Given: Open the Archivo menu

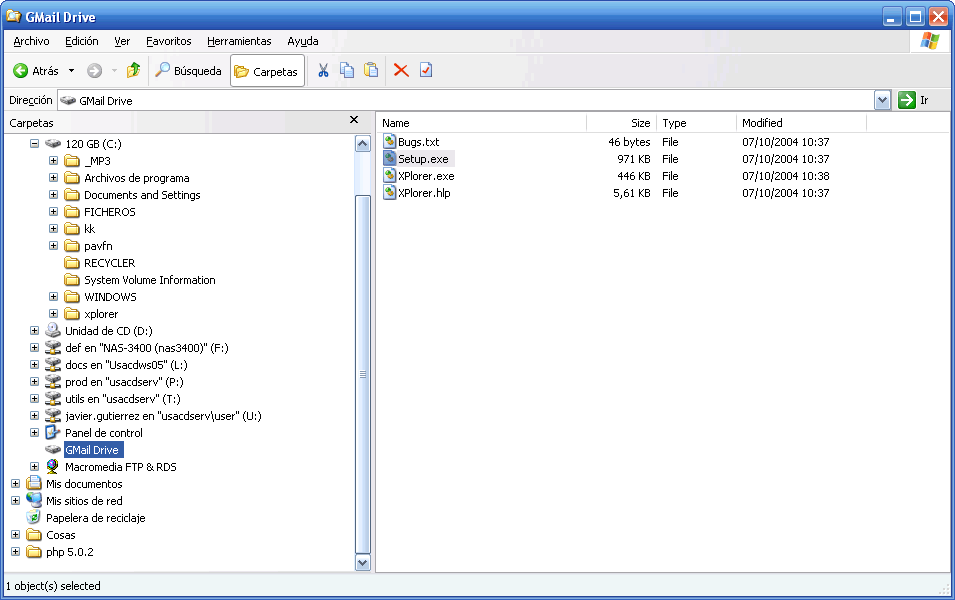Looking at the screenshot, I should (x=31, y=41).
